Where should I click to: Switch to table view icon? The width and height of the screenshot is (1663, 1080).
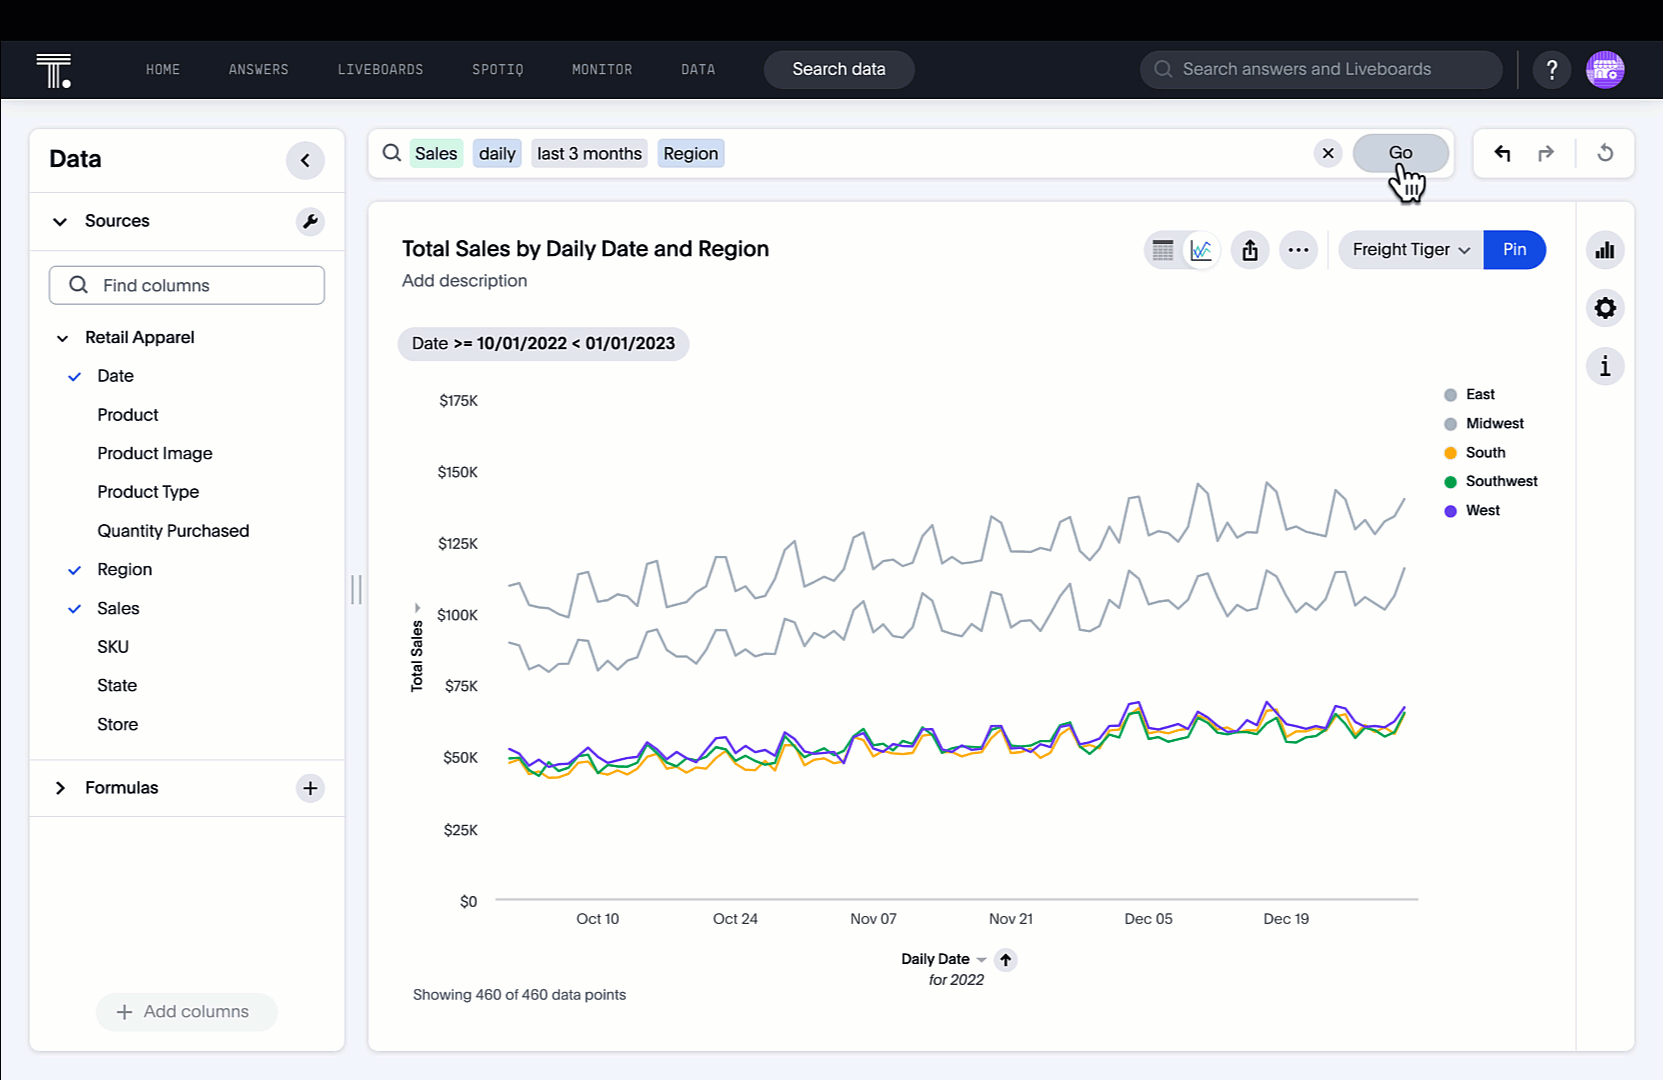(x=1163, y=250)
